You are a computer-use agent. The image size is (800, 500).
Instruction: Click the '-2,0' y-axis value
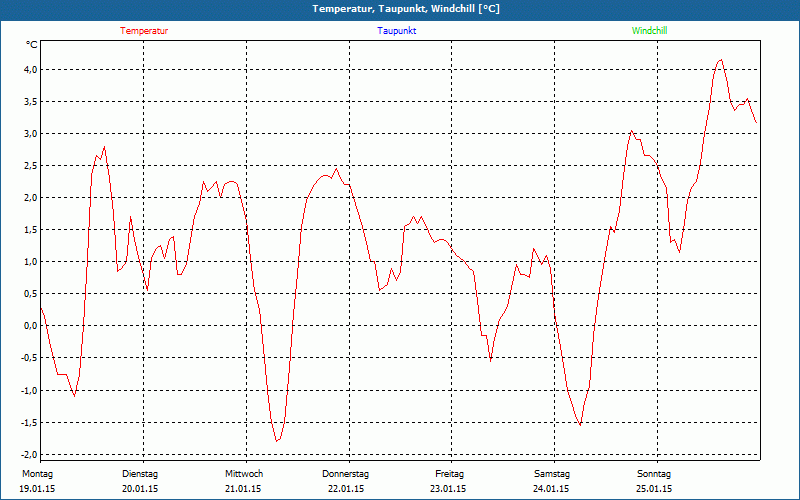point(29,455)
